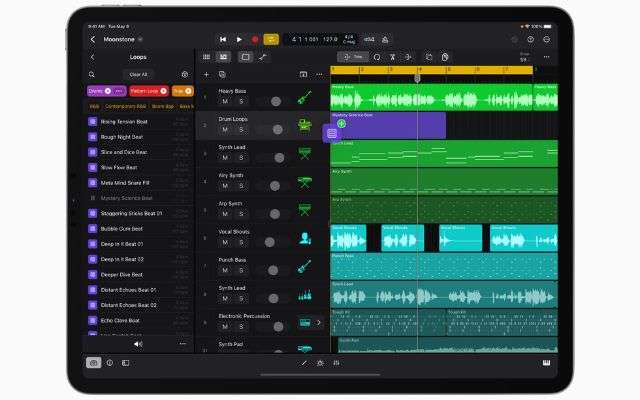
Task: Go back from the Moonstone project
Action: point(93,40)
